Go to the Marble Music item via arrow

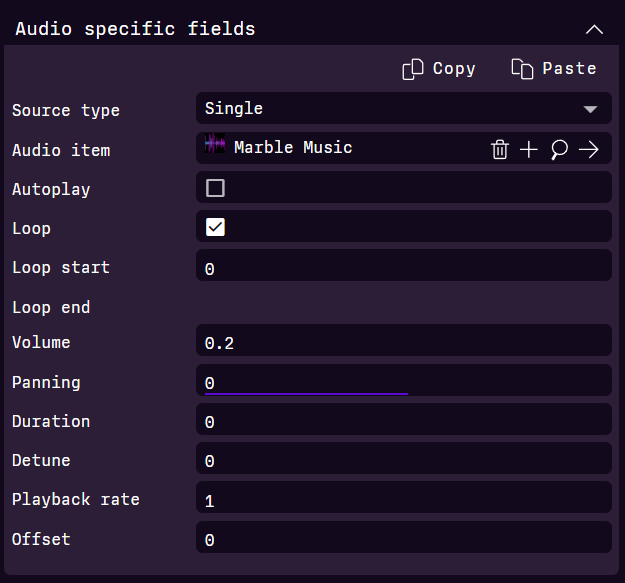click(589, 150)
